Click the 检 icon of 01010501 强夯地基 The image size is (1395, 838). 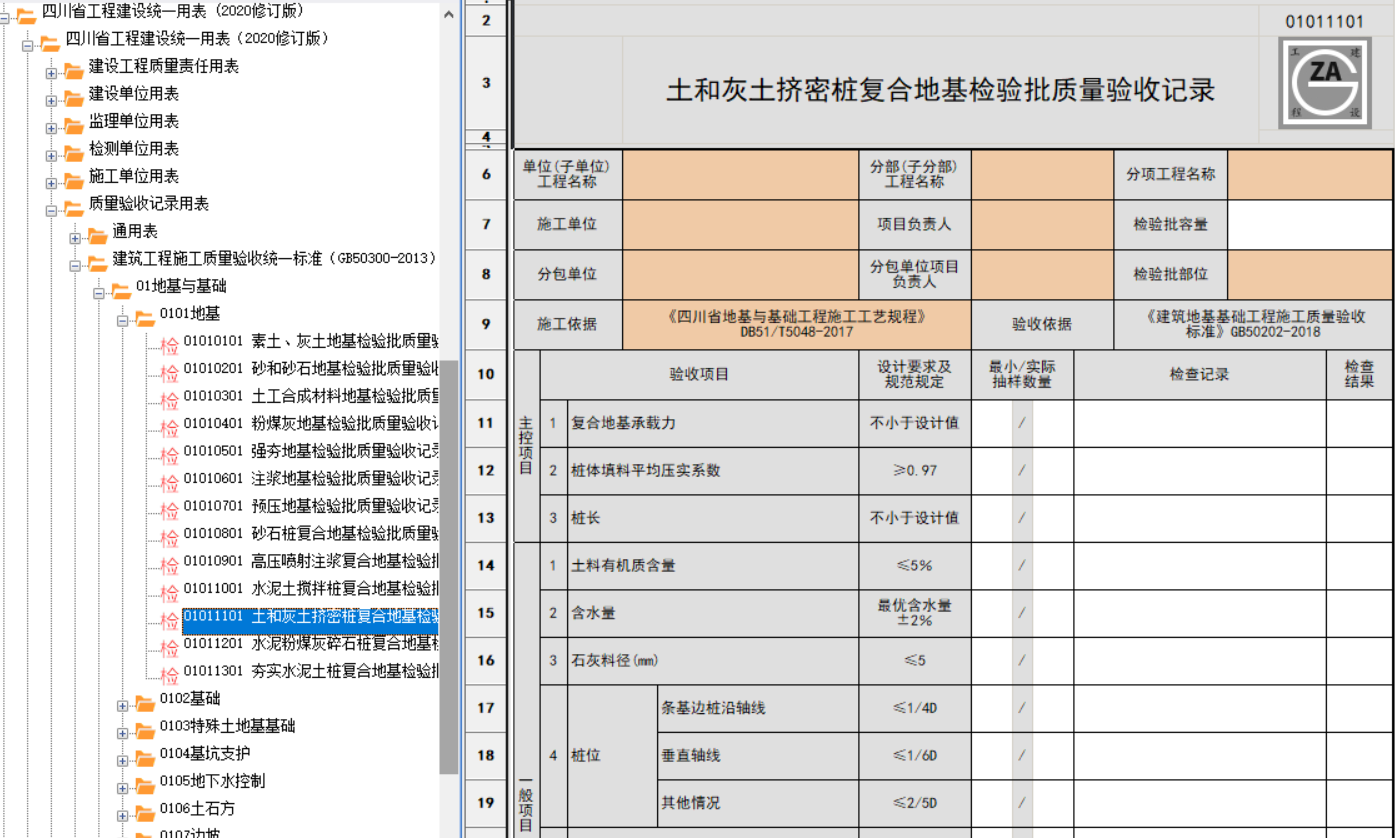tap(169, 455)
